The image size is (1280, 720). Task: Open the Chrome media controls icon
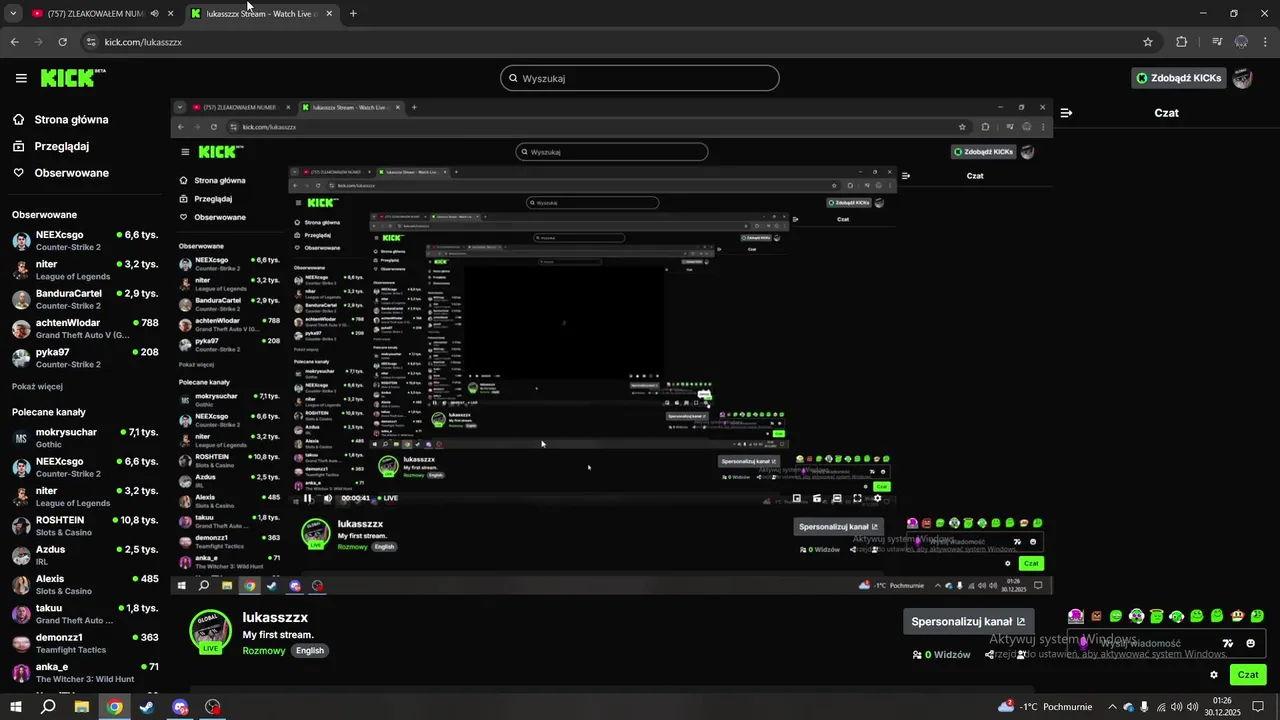(1216, 42)
